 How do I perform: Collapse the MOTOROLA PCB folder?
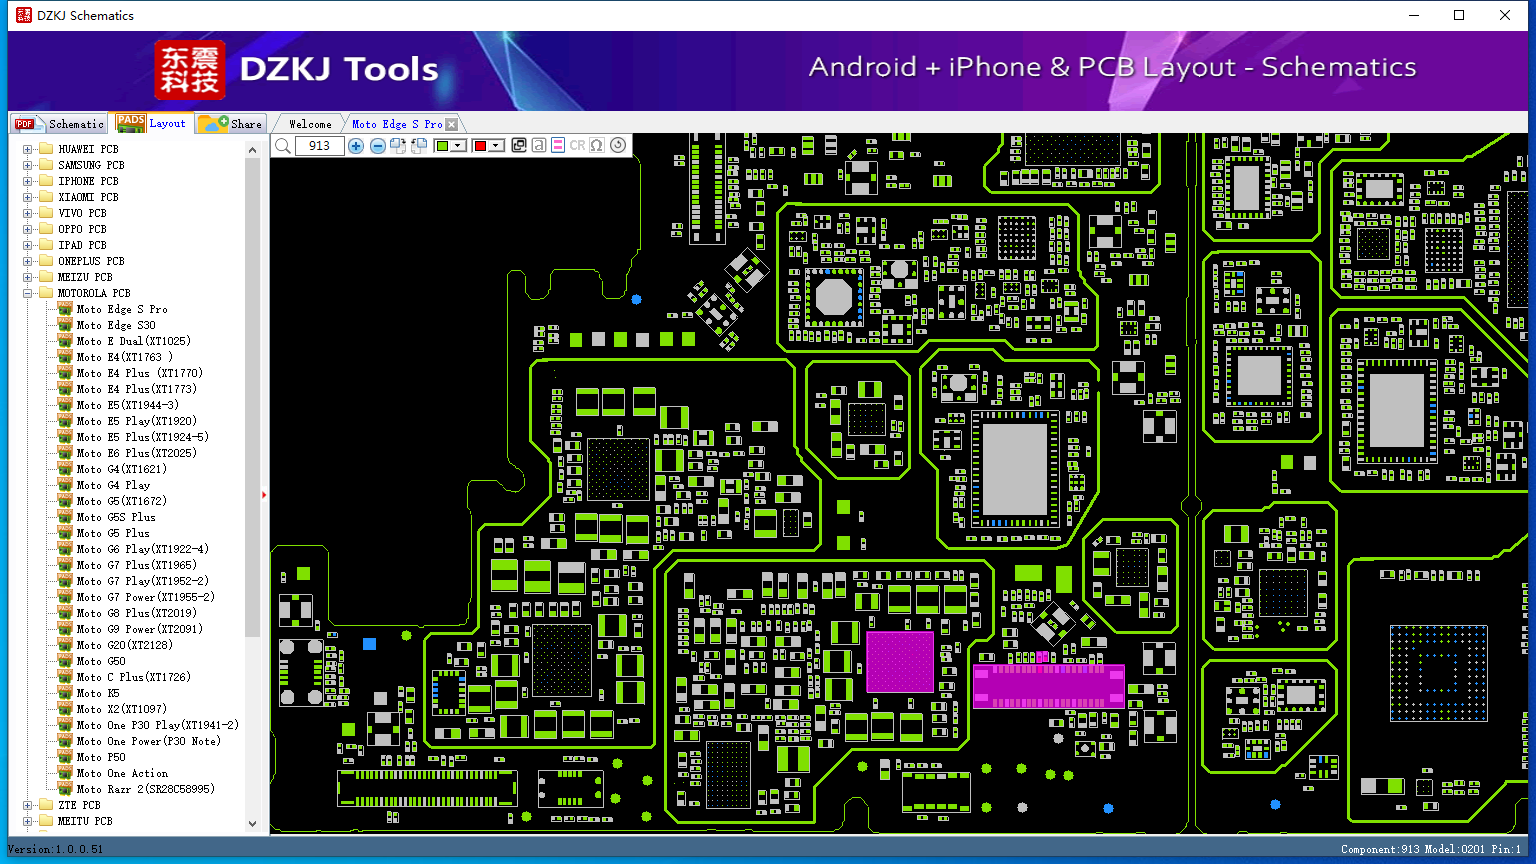[28, 293]
